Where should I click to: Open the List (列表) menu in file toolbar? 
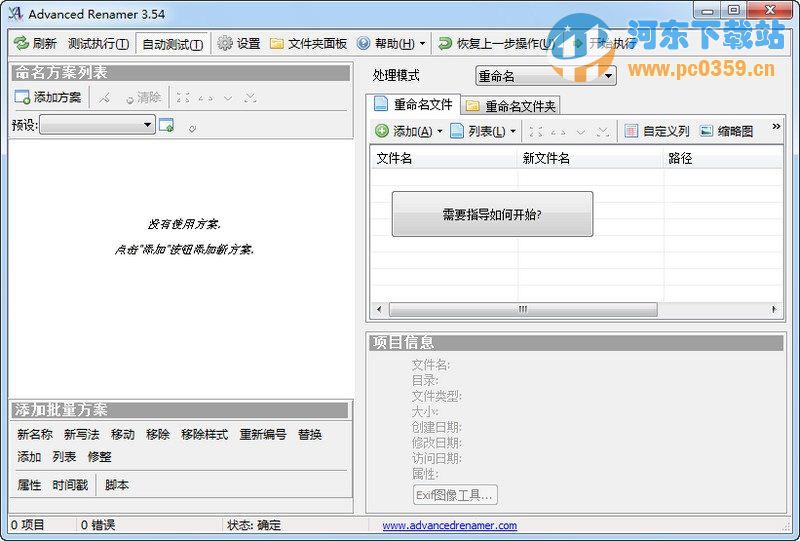[478, 131]
